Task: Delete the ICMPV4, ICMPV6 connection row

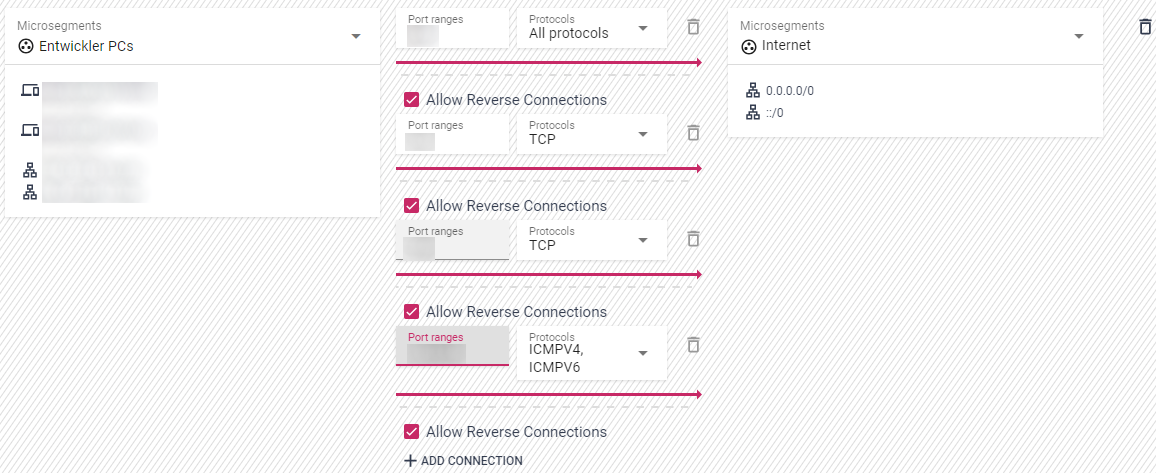Action: (693, 345)
